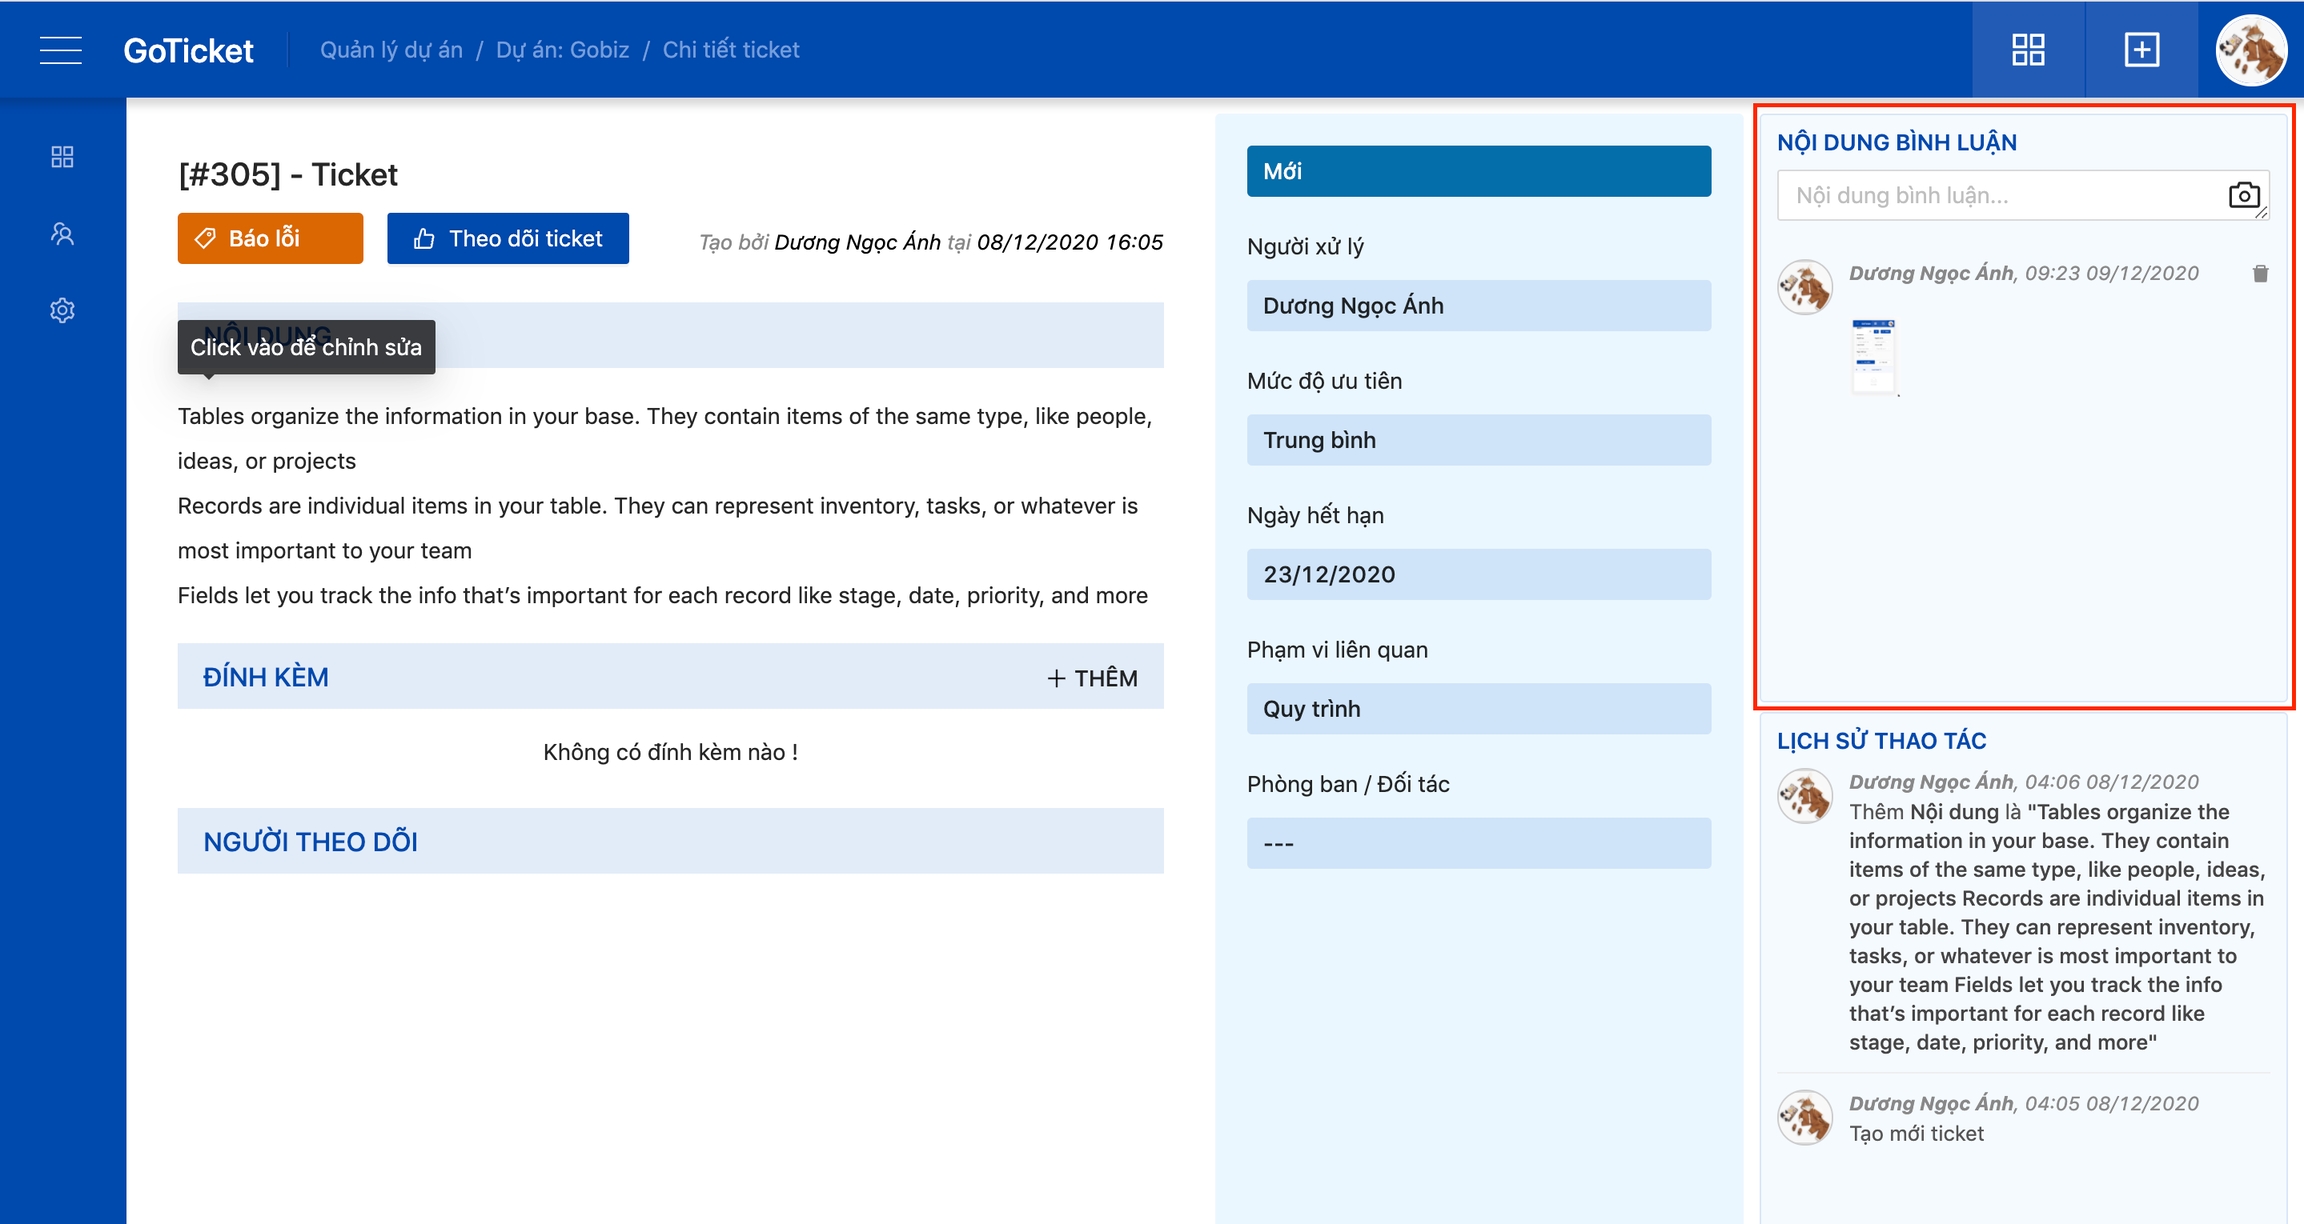The height and width of the screenshot is (1224, 2304).
Task: Click the add new ticket plus icon
Action: click(2141, 50)
